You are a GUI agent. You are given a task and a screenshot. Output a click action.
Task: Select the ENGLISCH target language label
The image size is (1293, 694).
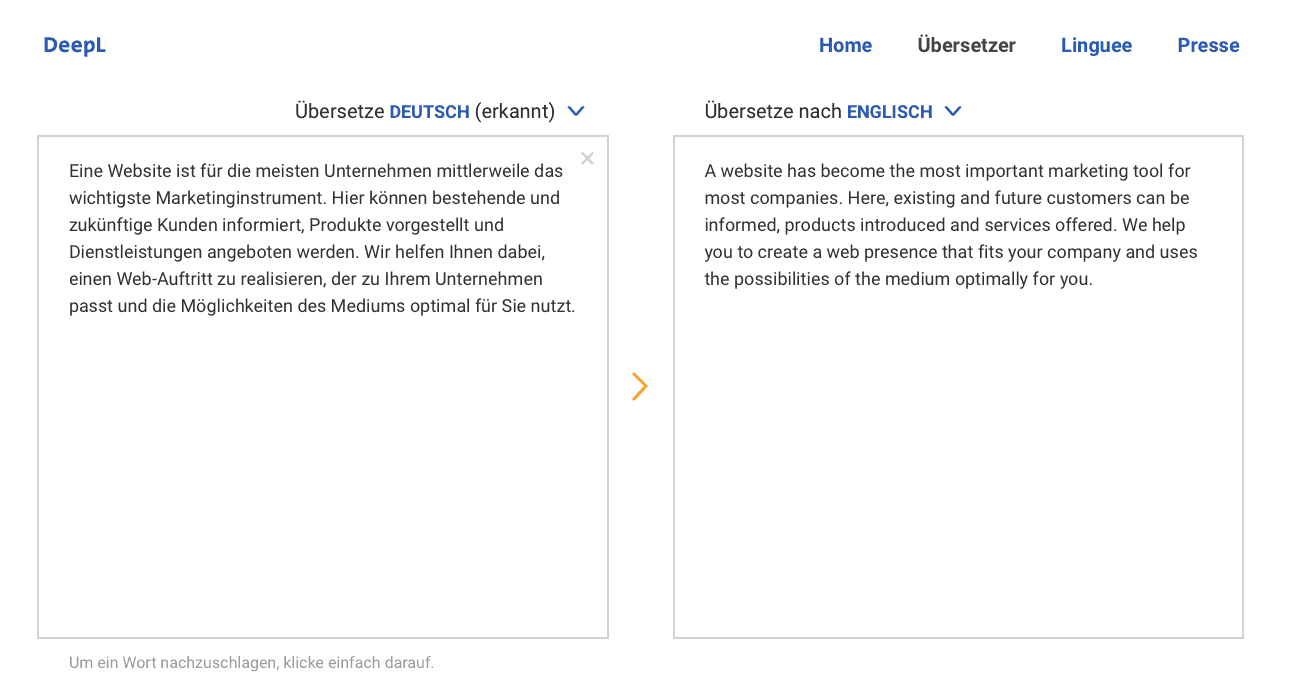coord(889,112)
